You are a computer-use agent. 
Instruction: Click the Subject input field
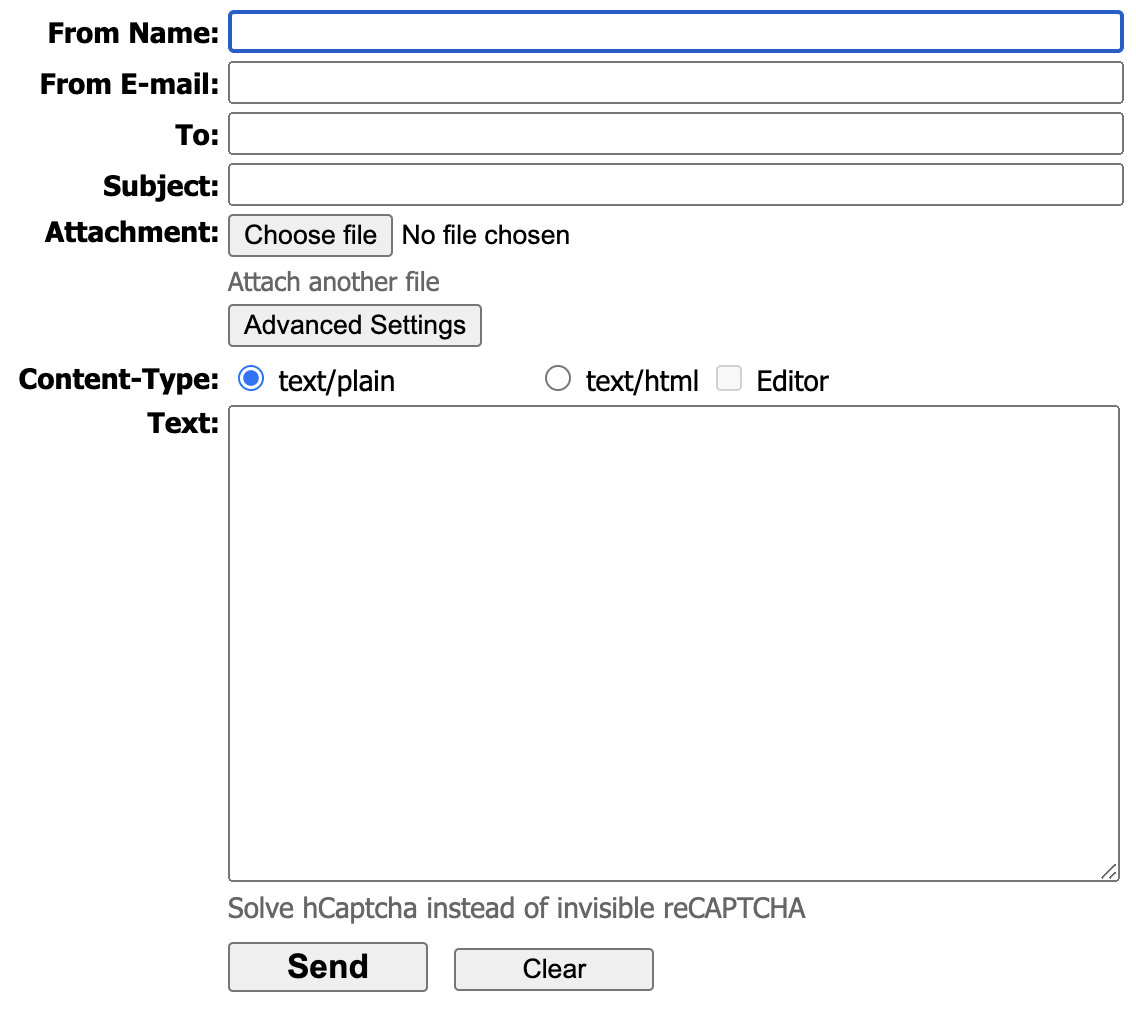tap(675, 185)
